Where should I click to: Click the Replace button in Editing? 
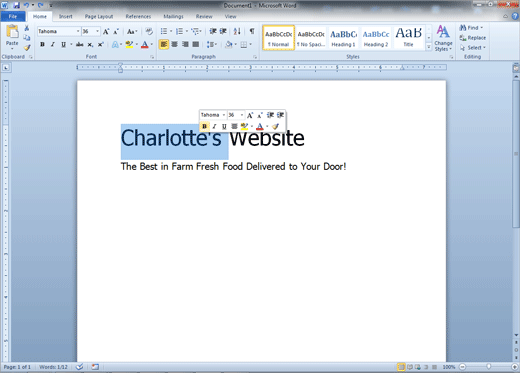pyautogui.click(x=473, y=38)
